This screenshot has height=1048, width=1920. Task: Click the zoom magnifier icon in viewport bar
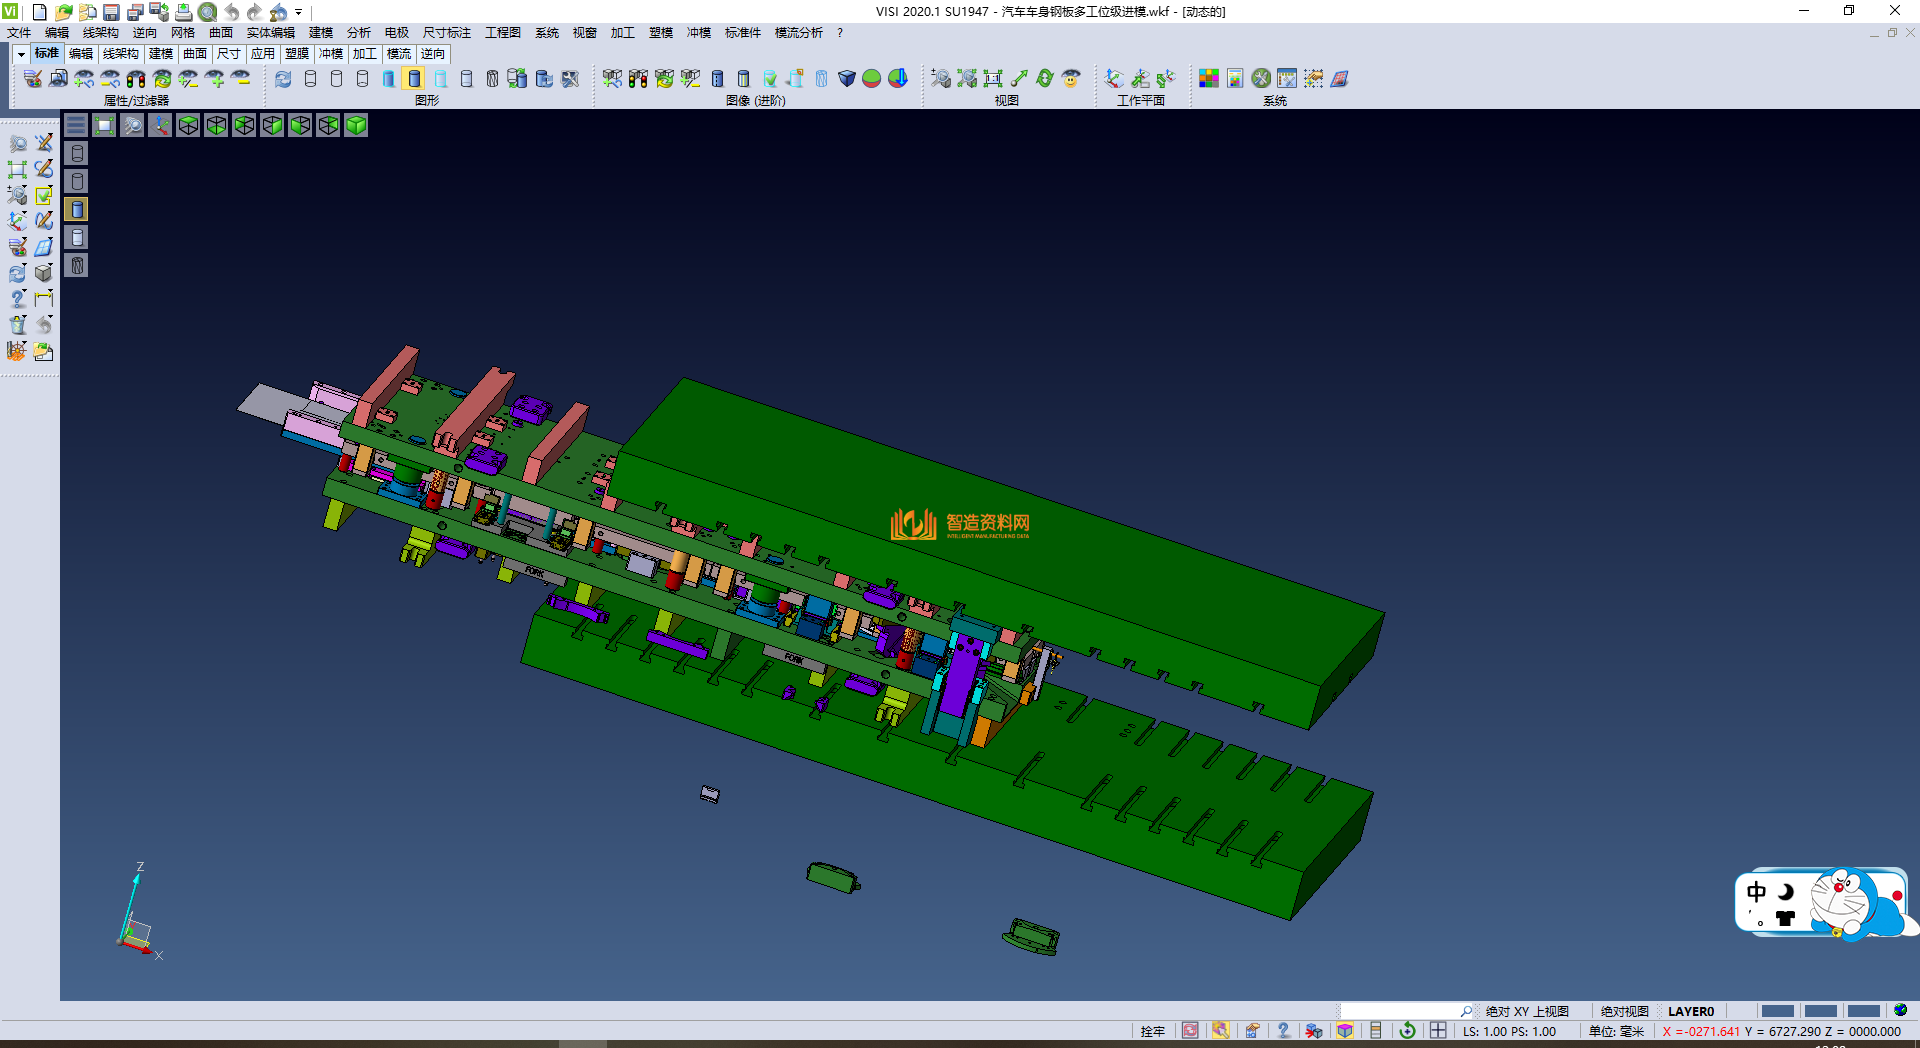(x=132, y=125)
